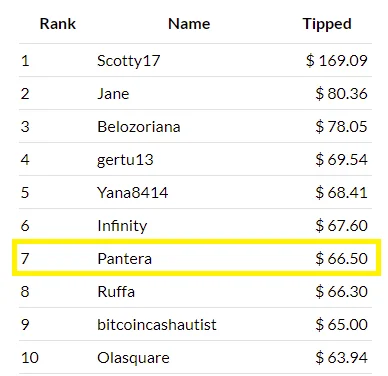Click the $ 63.94 tipped amount
This screenshot has height=376, width=388.
[341, 358]
